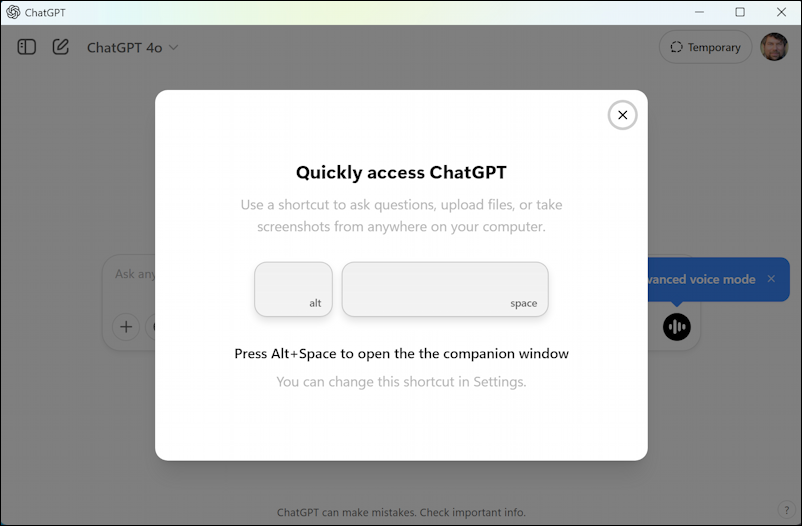802x526 pixels.
Task: Toggle the sidebar panel icon
Action: point(27,47)
